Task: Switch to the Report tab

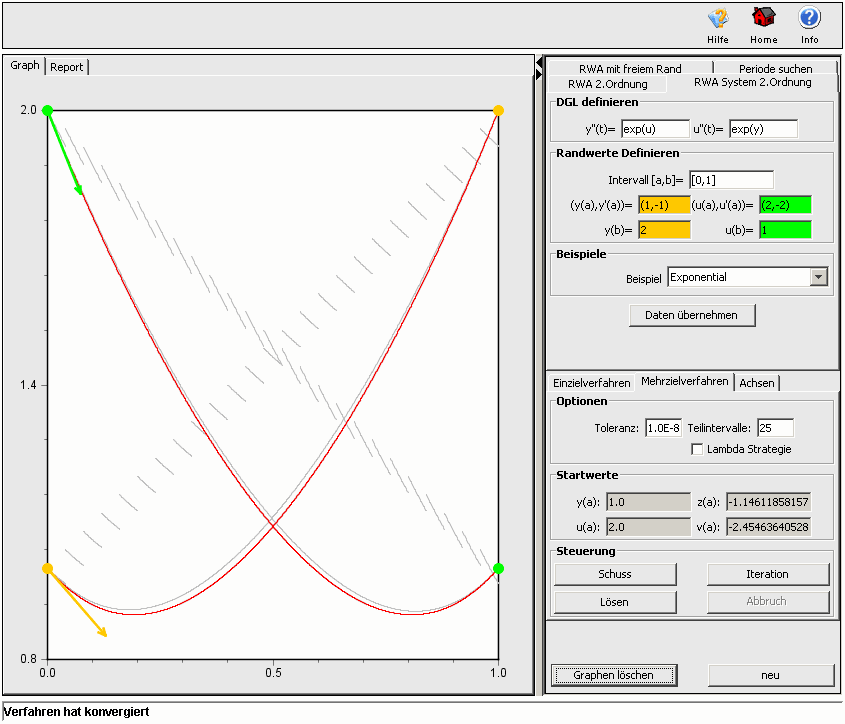Action: click(67, 67)
